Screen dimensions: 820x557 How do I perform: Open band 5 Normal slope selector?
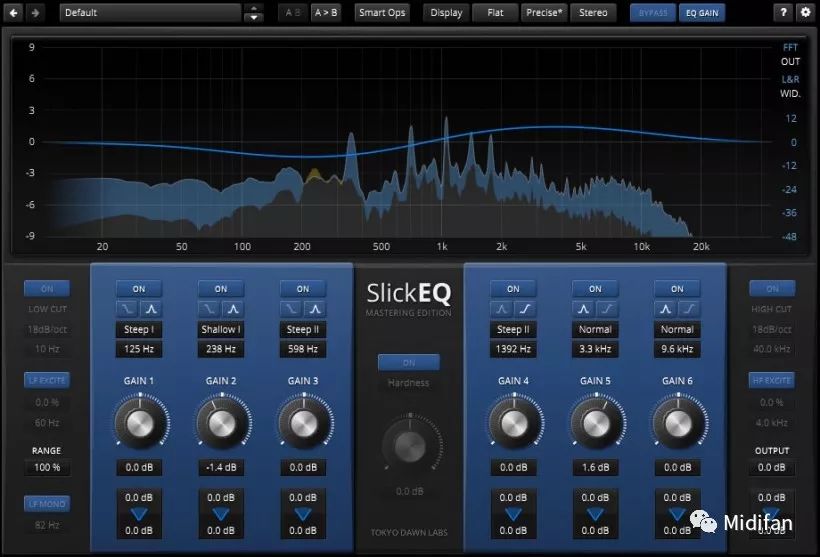[595, 329]
